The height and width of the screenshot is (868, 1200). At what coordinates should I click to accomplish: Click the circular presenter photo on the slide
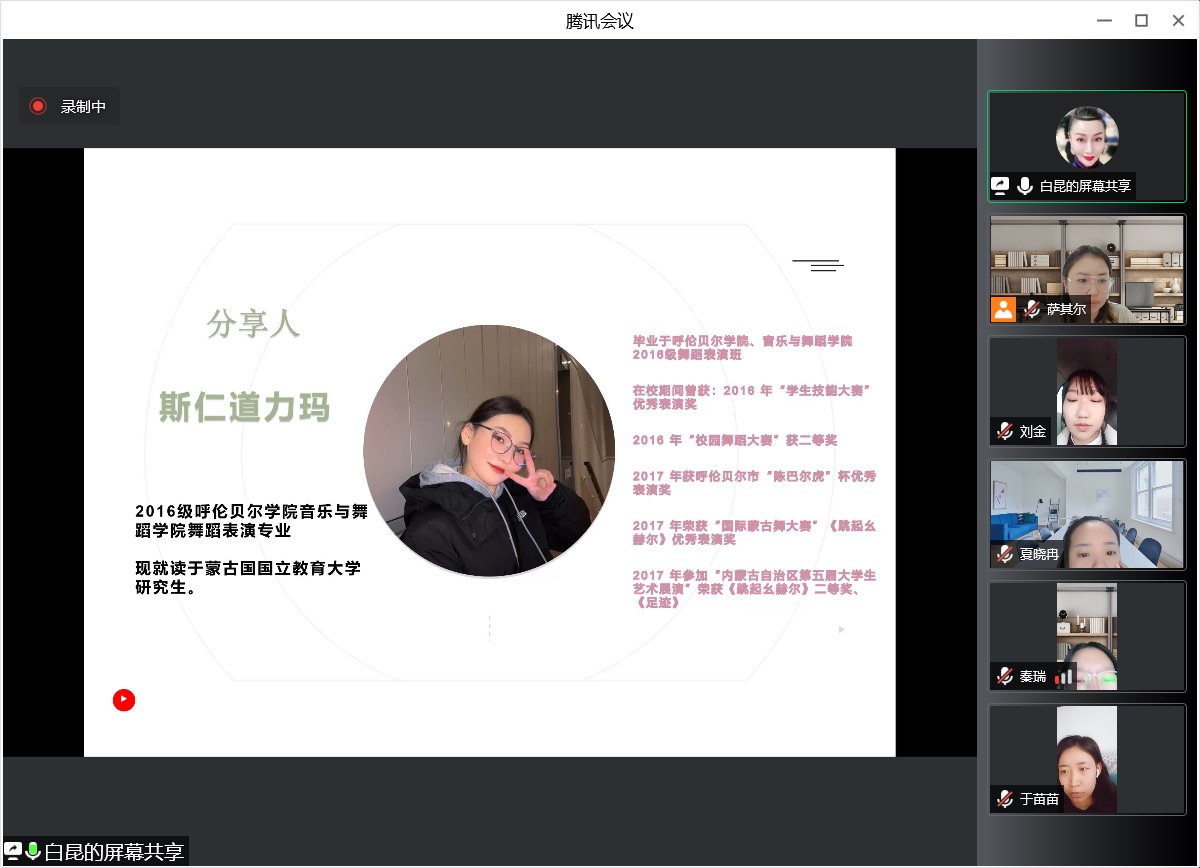pos(489,451)
